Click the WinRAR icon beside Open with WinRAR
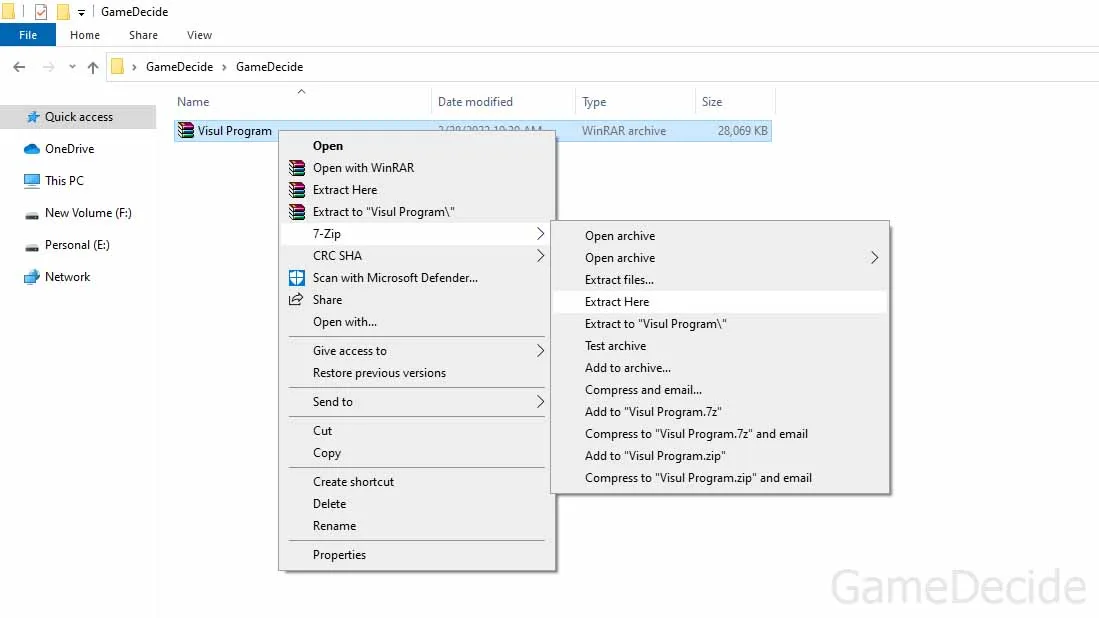 tap(297, 167)
